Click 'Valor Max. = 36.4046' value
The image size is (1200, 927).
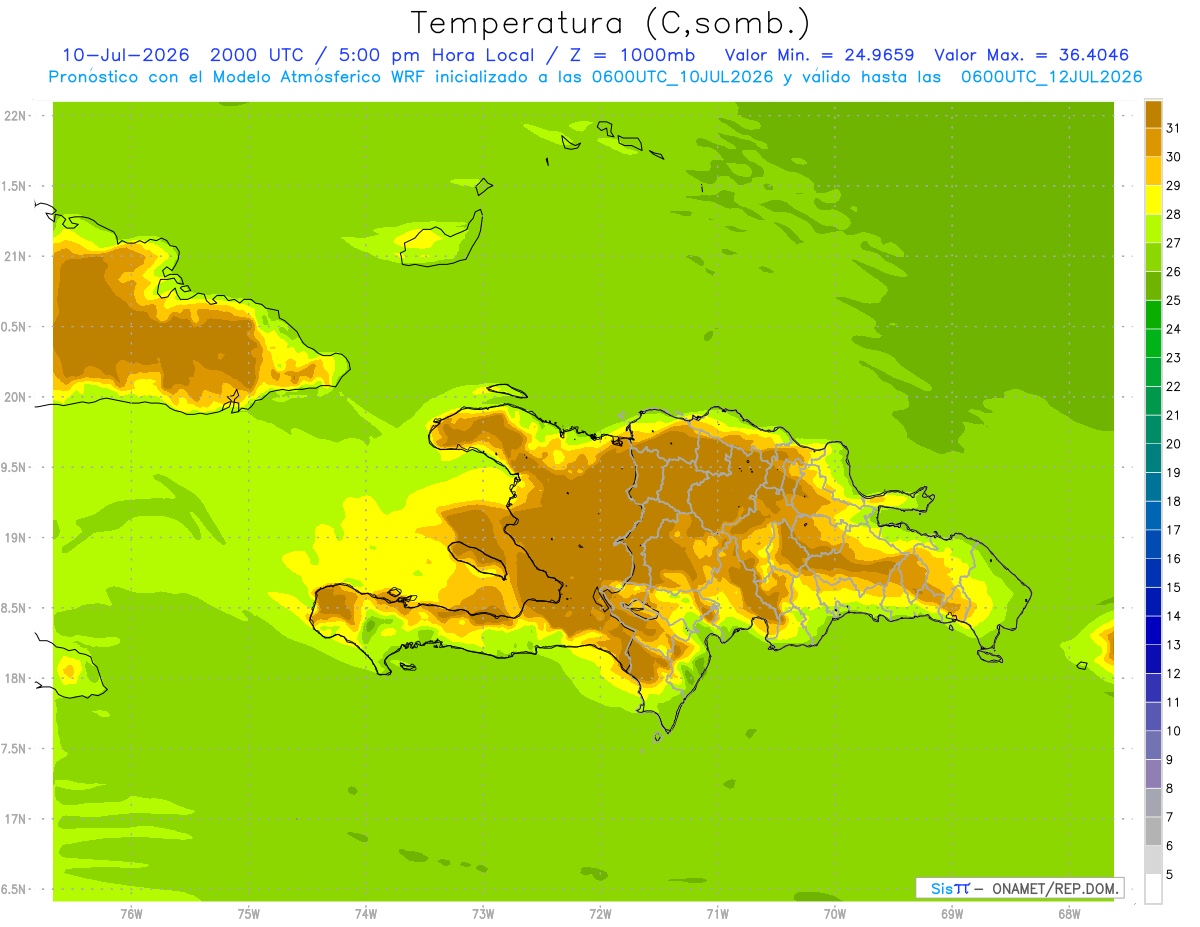tap(1033, 54)
